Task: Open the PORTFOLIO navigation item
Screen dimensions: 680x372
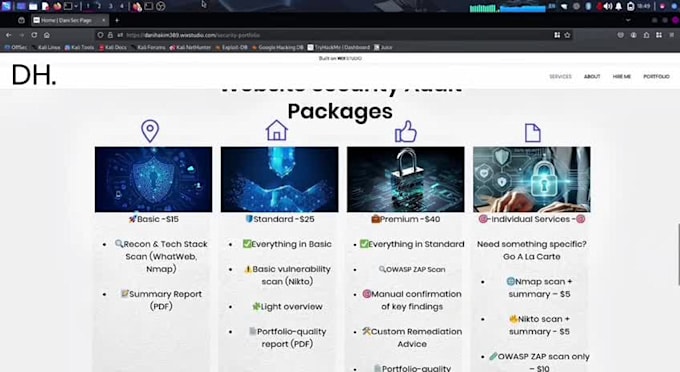Action: click(x=656, y=76)
